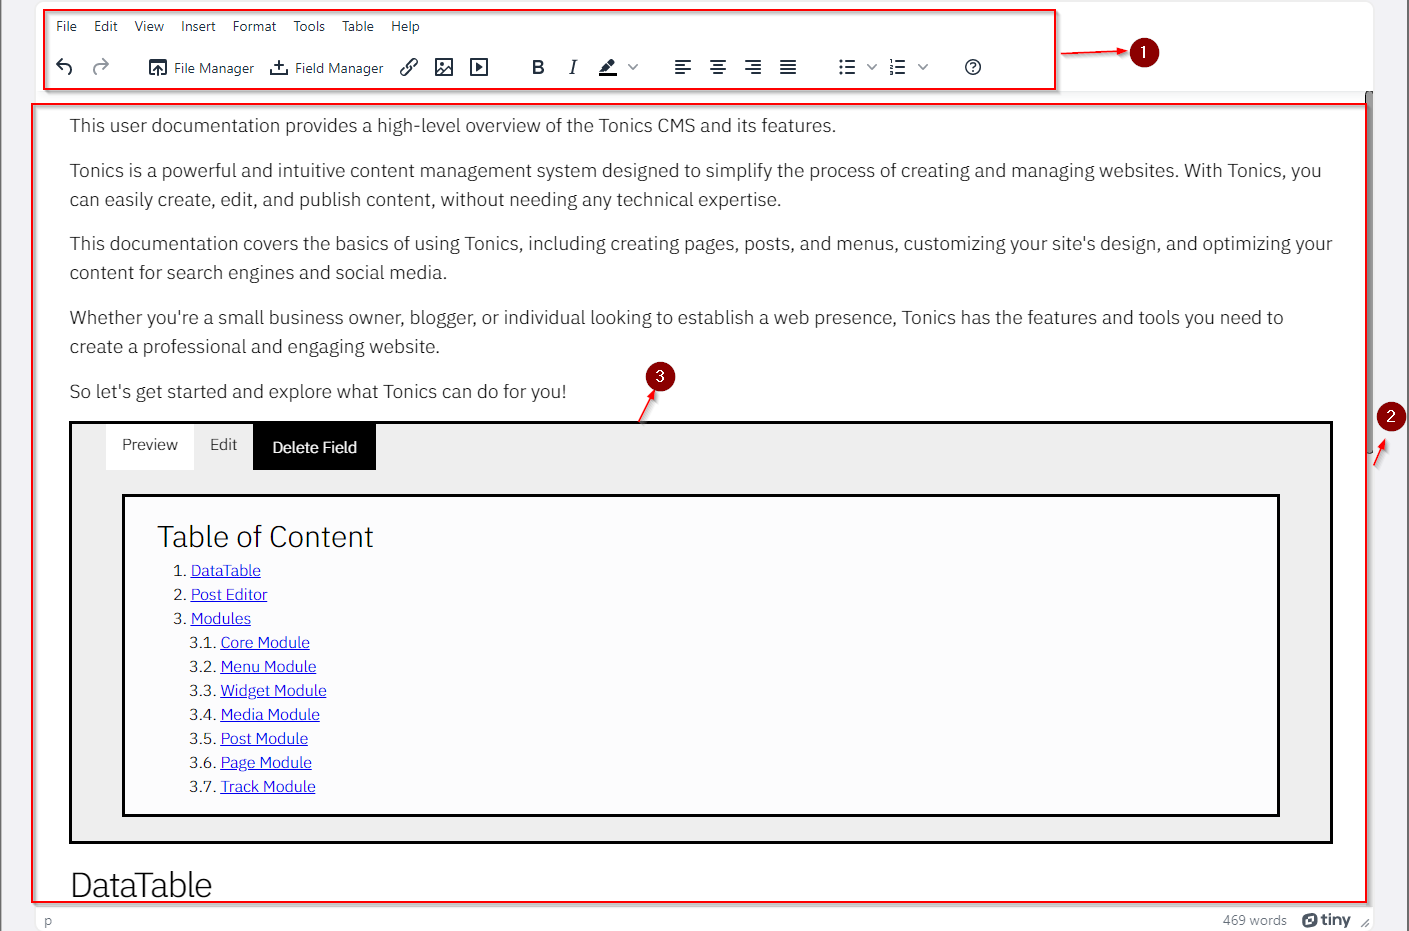Click the 469 words counter
1409x931 pixels.
pyautogui.click(x=1254, y=920)
